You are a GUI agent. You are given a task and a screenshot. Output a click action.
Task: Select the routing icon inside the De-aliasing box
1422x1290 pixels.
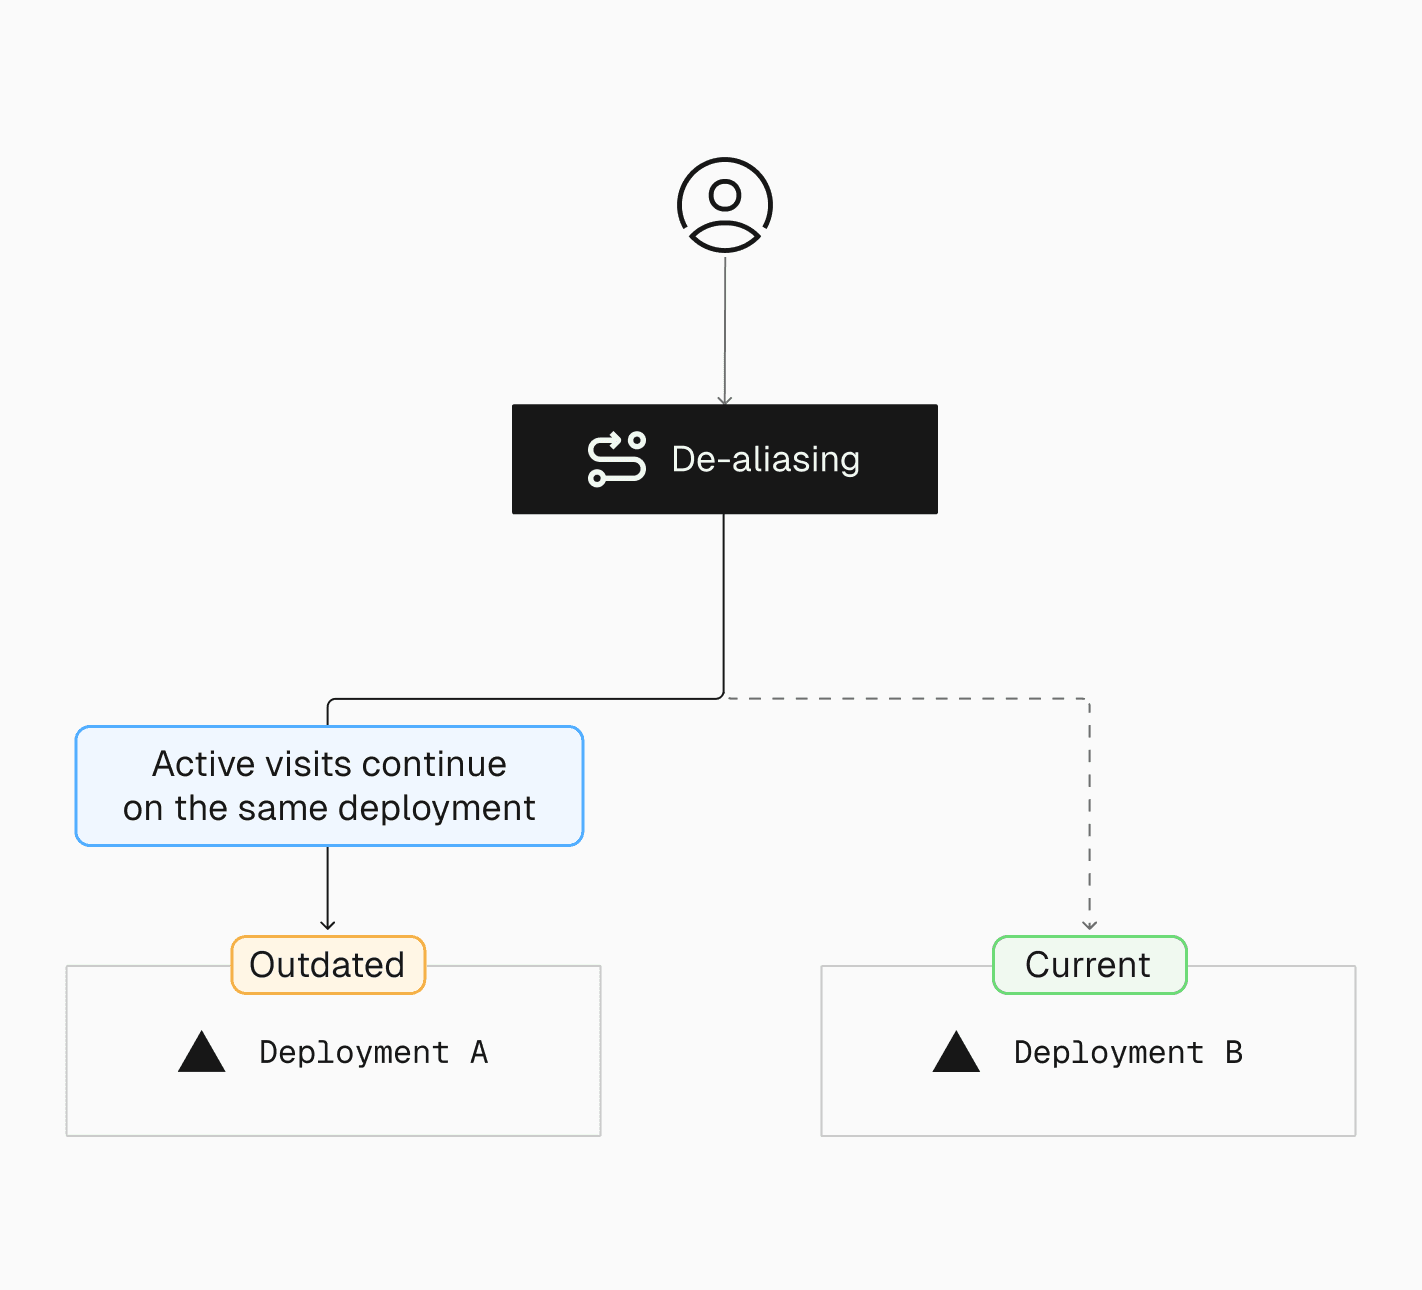pyautogui.click(x=617, y=458)
